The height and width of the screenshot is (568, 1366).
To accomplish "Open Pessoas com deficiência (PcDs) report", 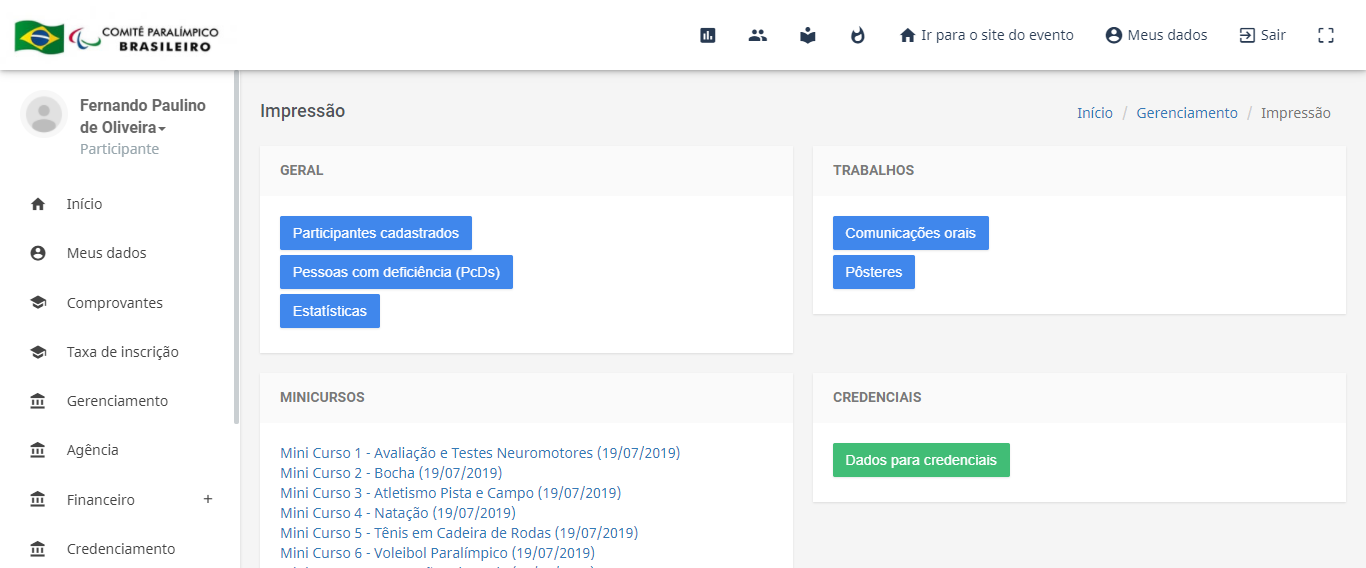I will click(396, 272).
